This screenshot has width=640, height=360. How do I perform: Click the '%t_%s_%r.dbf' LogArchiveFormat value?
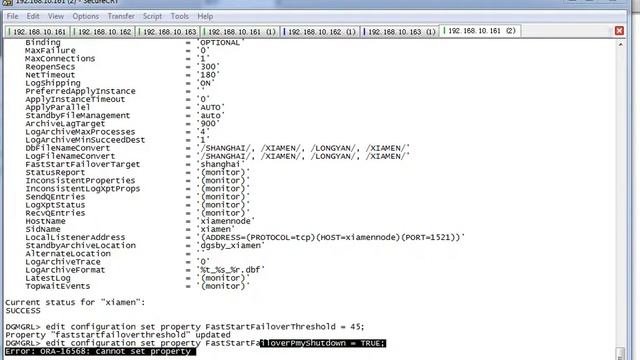click(x=231, y=270)
